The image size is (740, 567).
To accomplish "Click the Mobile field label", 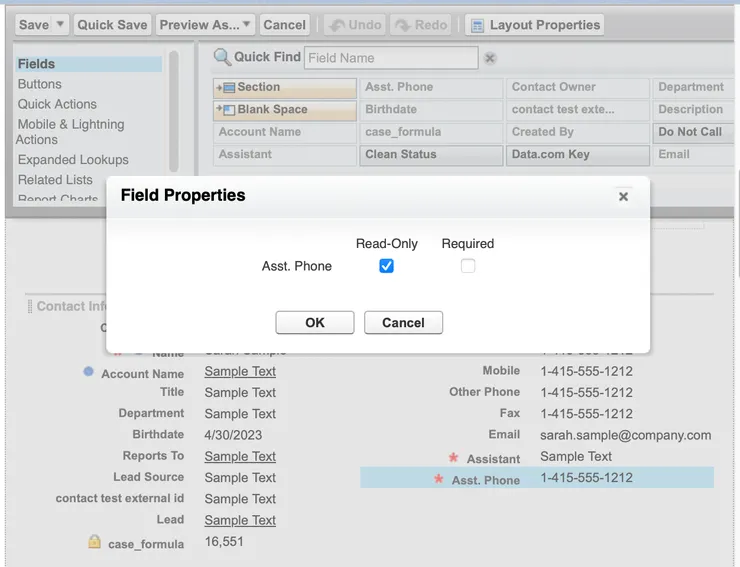I will pyautogui.click(x=501, y=371).
